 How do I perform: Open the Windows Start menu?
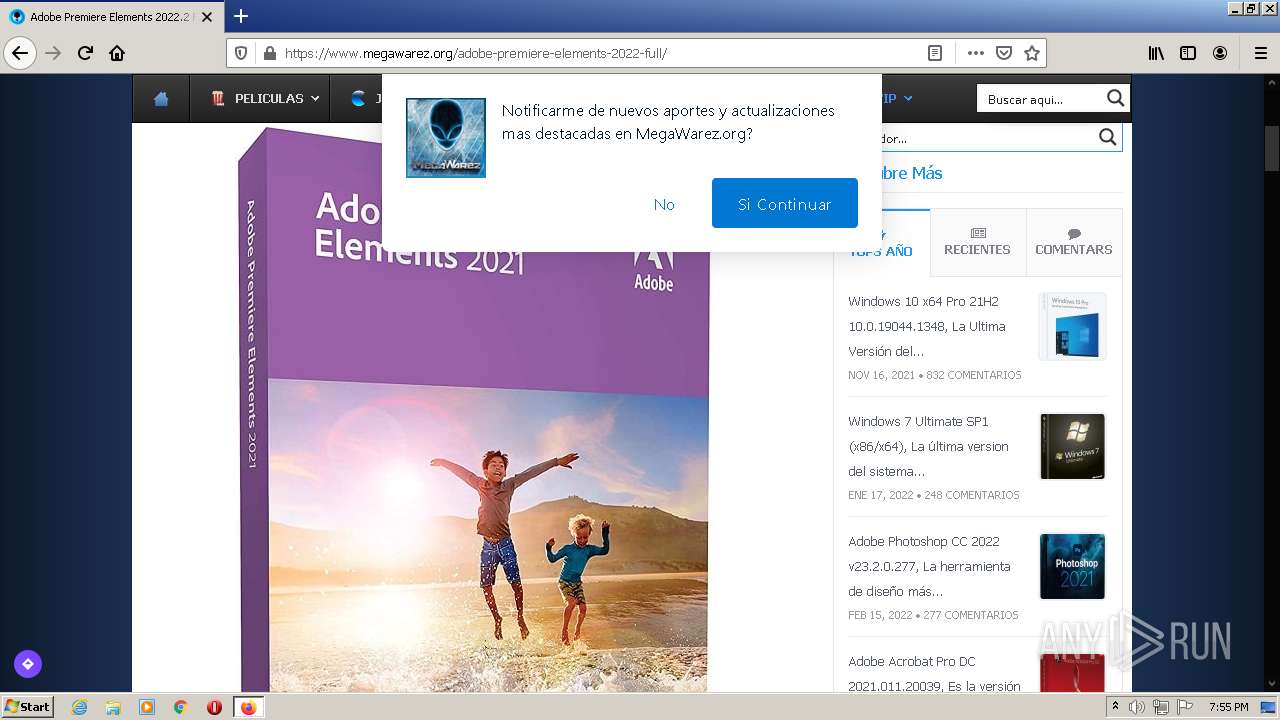pos(28,706)
